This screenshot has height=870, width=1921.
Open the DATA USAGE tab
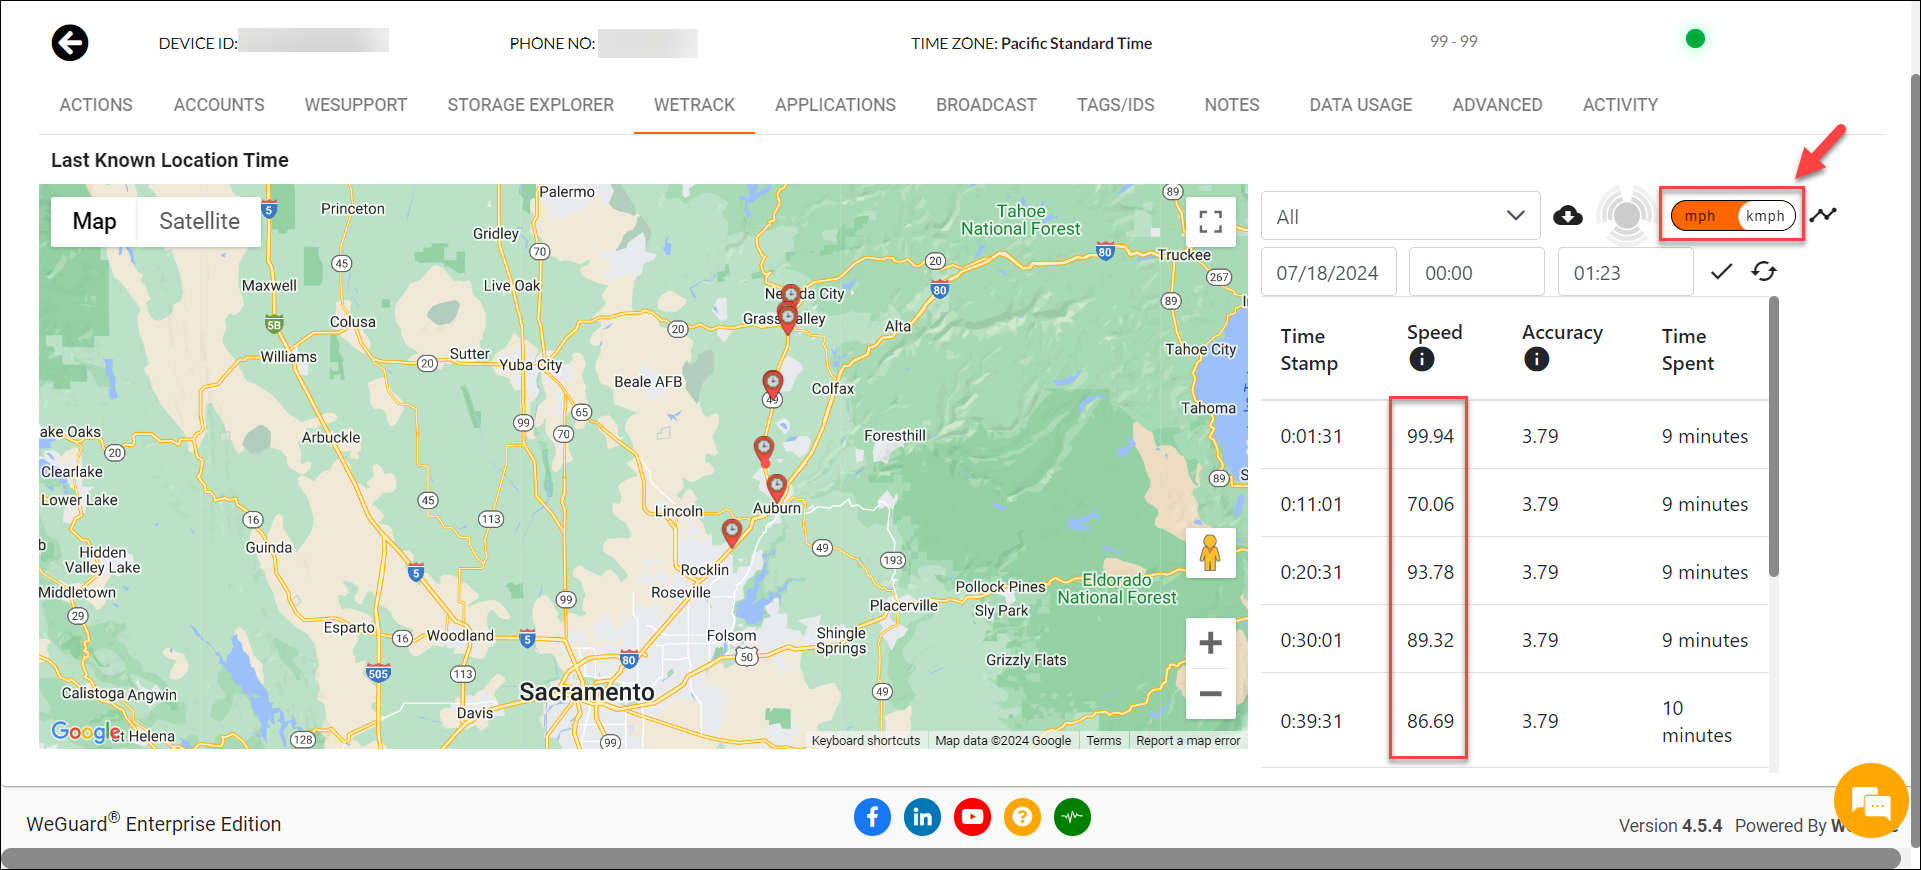(x=1360, y=105)
